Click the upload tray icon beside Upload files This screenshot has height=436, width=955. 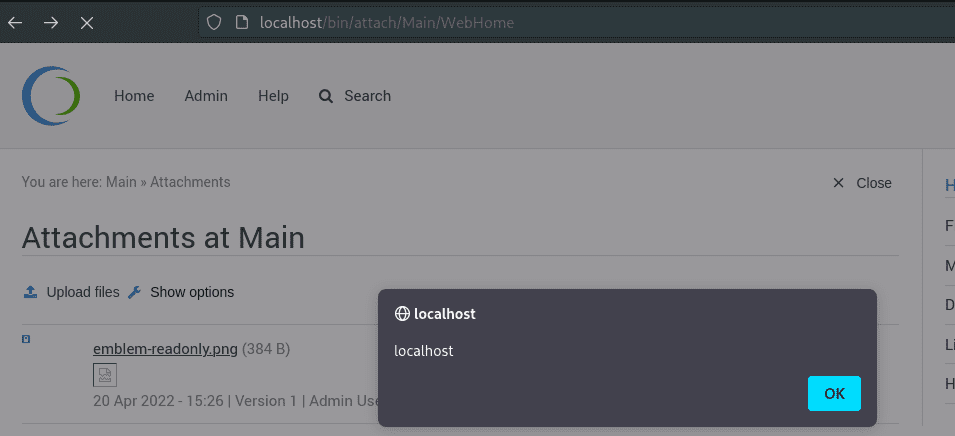click(30, 292)
